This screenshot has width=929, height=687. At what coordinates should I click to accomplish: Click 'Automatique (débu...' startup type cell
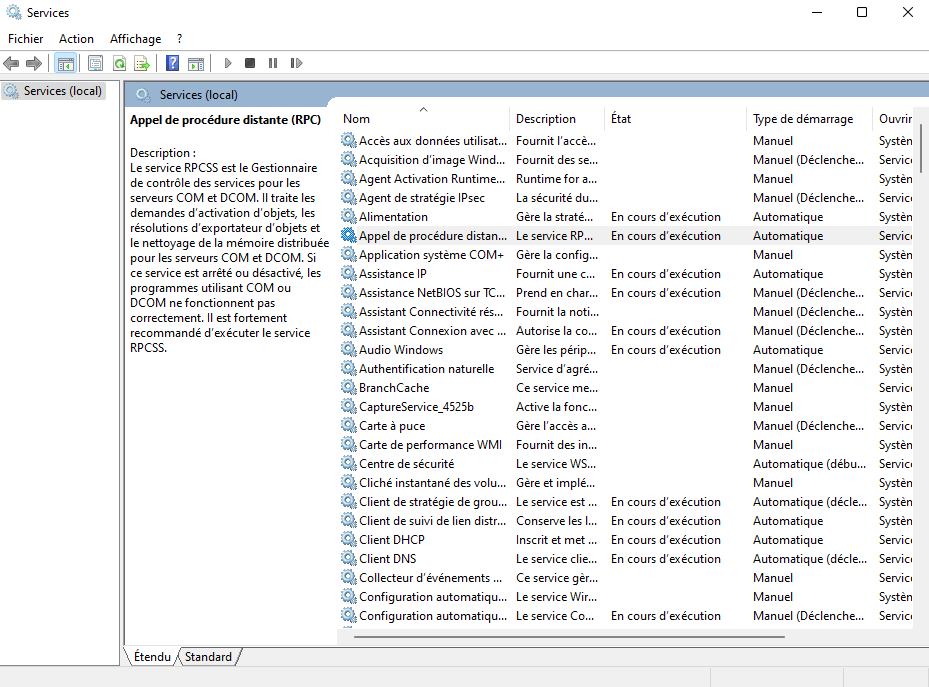click(809, 464)
